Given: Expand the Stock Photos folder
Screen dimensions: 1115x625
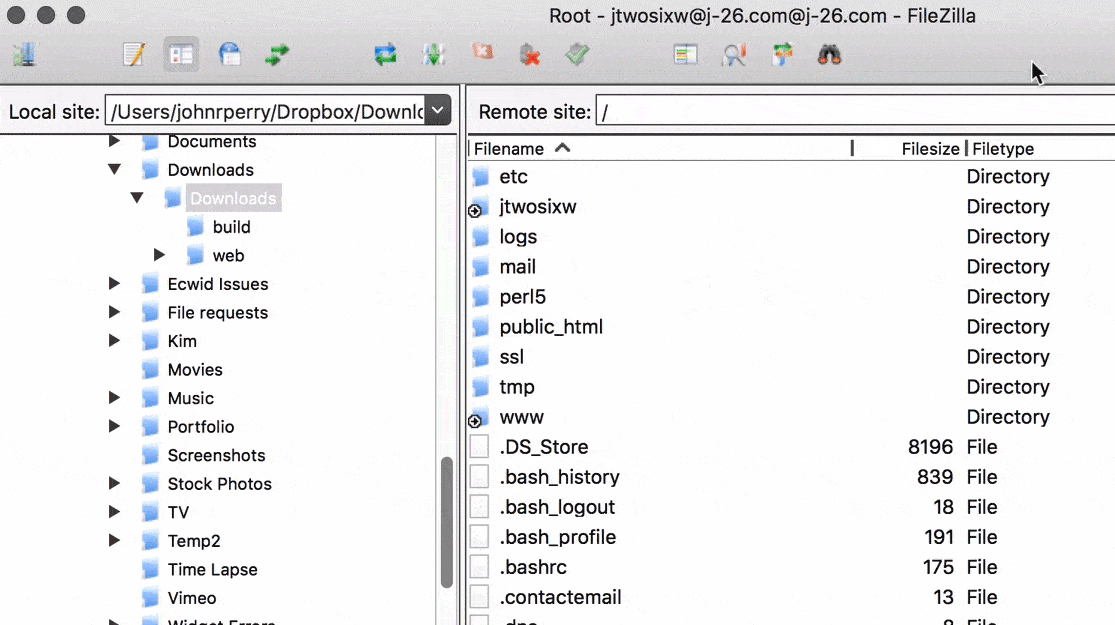Looking at the screenshot, I should coord(114,484).
